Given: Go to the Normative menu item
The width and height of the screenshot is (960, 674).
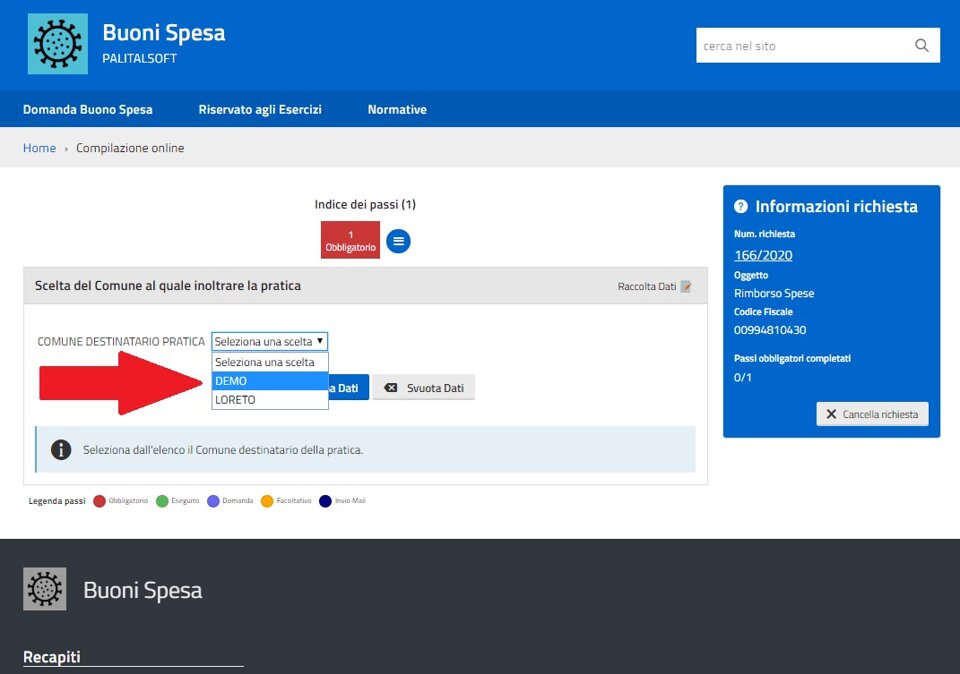Looking at the screenshot, I should click(x=397, y=110).
